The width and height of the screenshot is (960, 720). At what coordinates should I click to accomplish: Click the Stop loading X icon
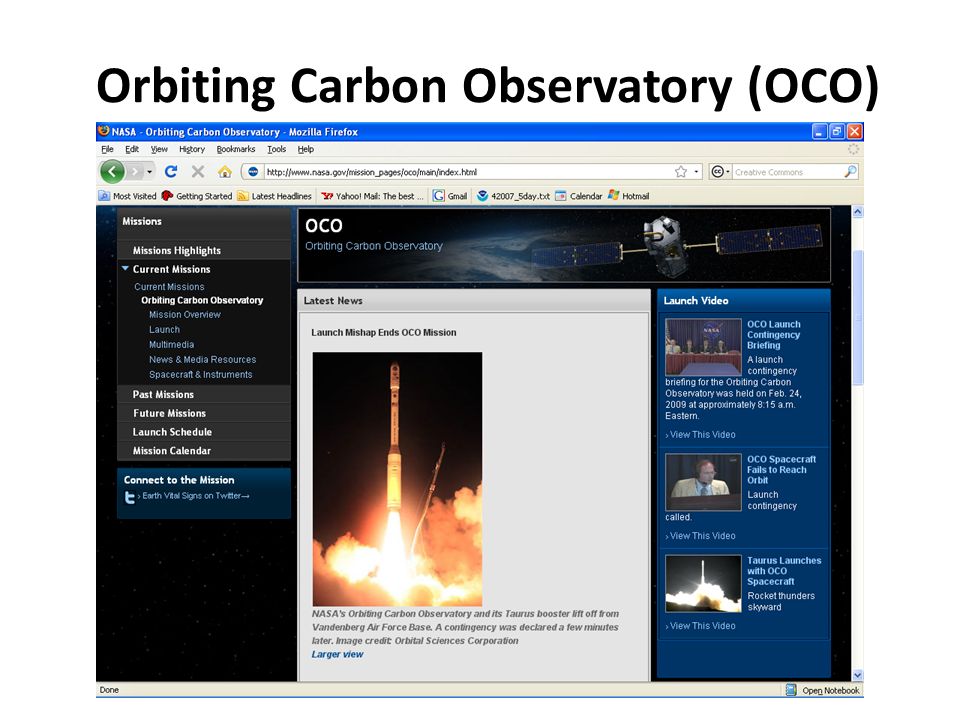tap(198, 172)
